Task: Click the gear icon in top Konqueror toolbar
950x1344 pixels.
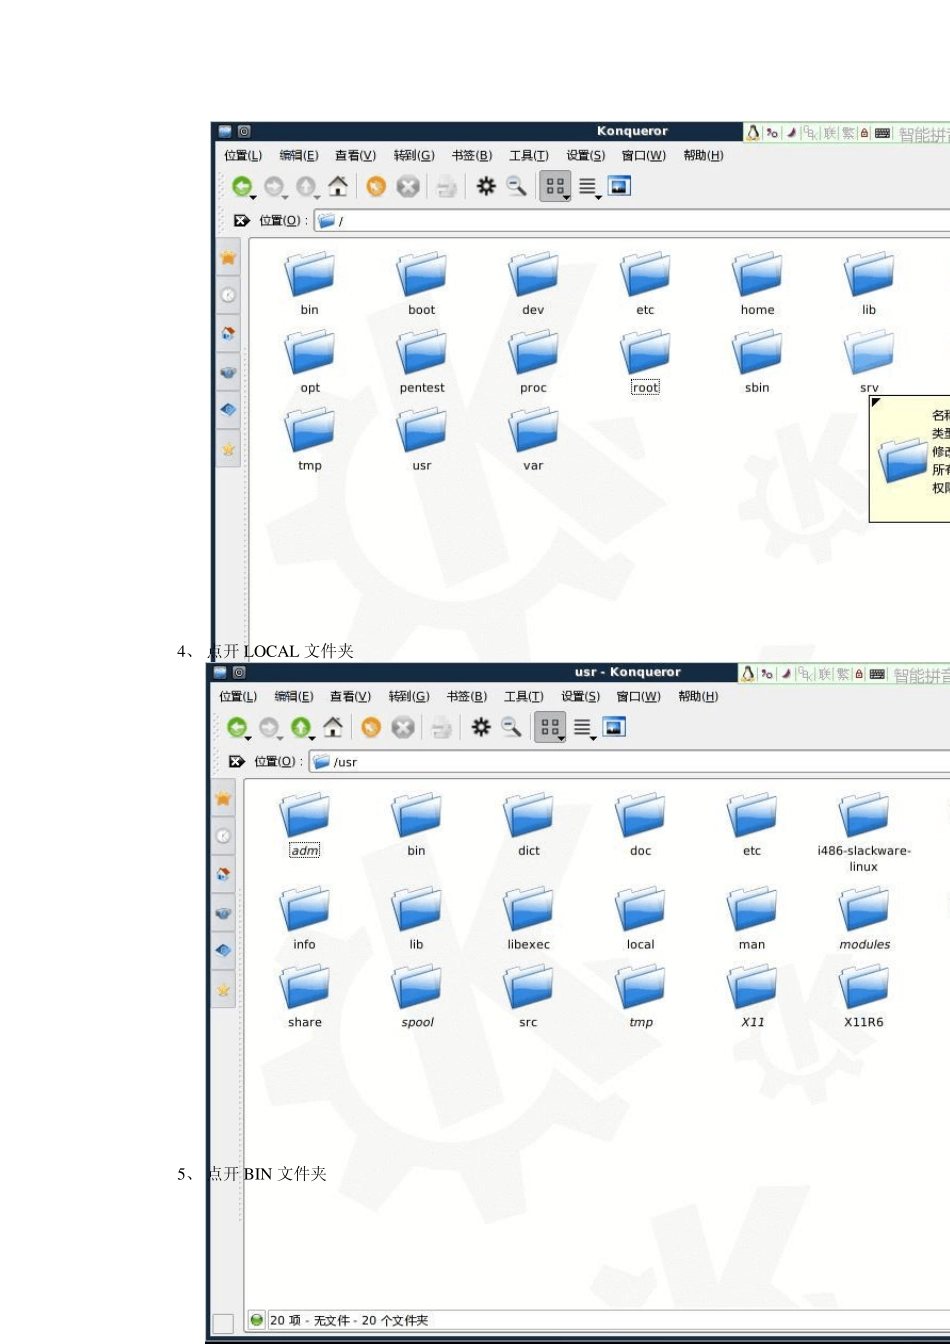Action: click(x=486, y=187)
